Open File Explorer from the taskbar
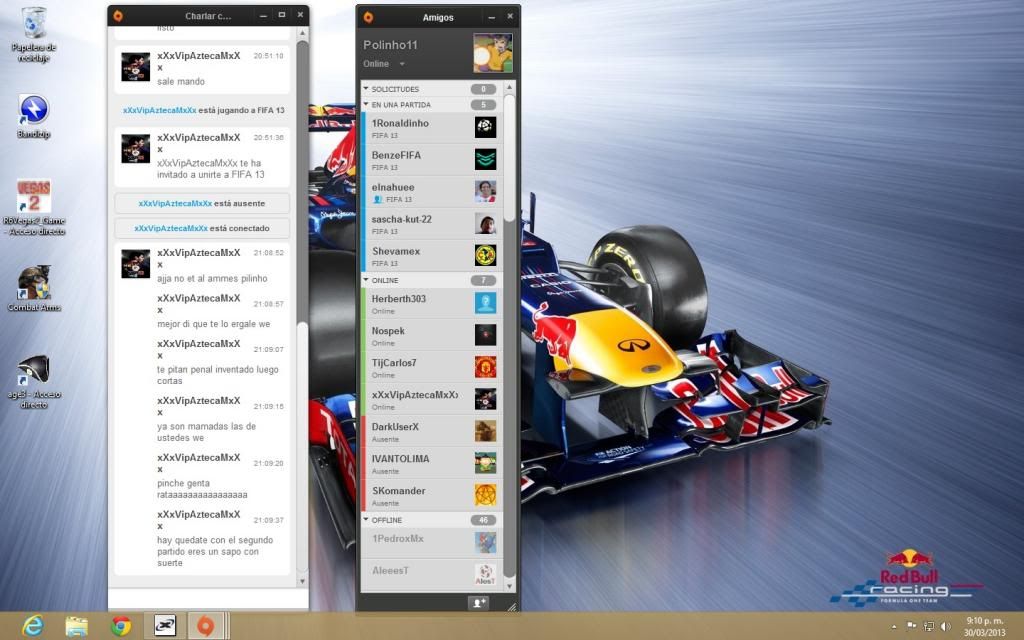Image resolution: width=1024 pixels, height=640 pixels. click(x=76, y=626)
